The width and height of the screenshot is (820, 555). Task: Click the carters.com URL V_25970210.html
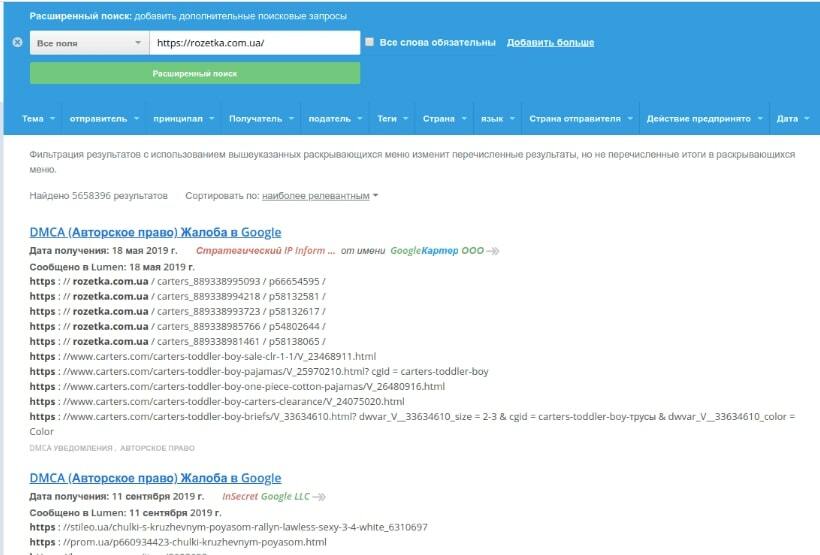[x=259, y=372]
